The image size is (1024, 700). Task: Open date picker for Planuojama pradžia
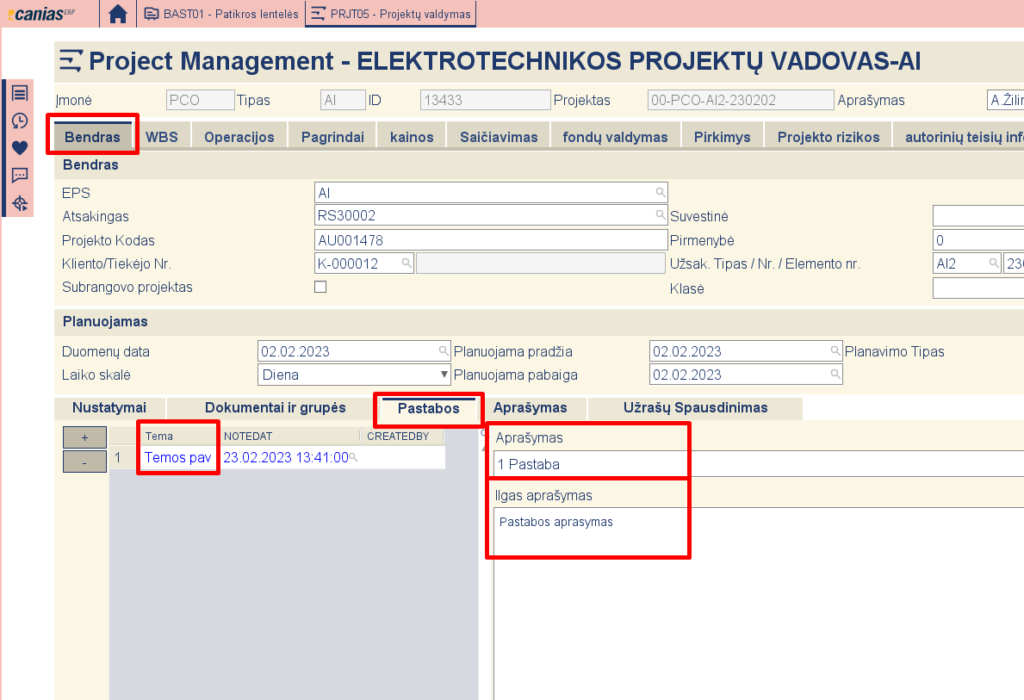click(835, 351)
